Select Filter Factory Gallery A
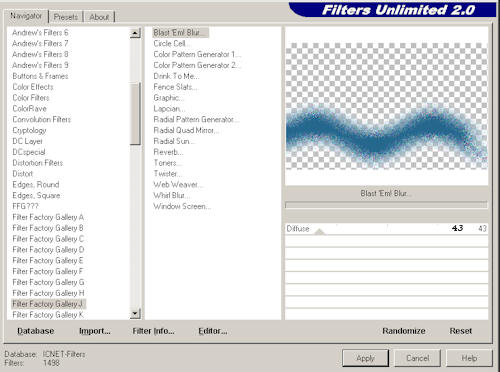This screenshot has width=500, height=372. tap(48, 217)
